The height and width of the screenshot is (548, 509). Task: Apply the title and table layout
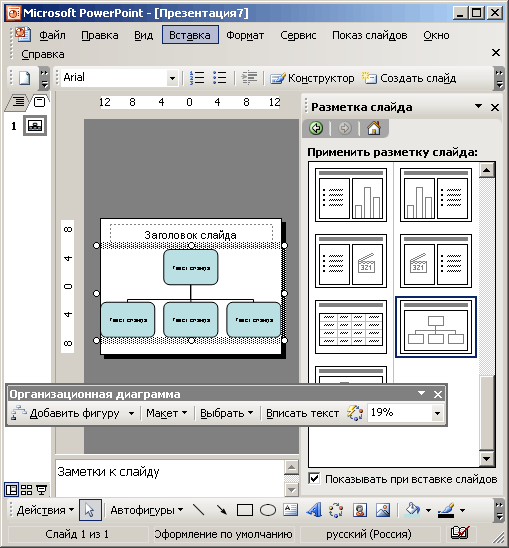tap(351, 327)
